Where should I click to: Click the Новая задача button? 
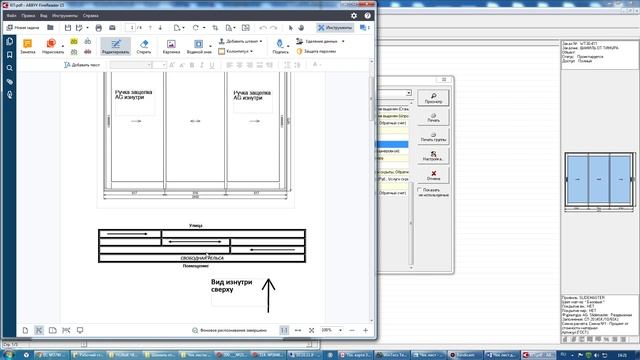(x=23, y=28)
